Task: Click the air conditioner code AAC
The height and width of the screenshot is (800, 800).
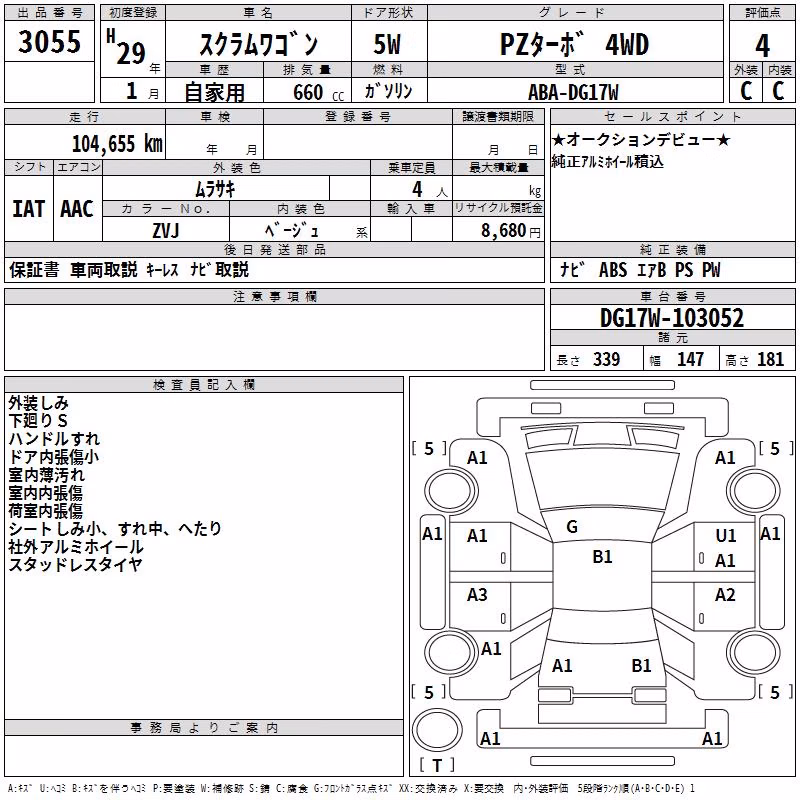Action: point(77,209)
